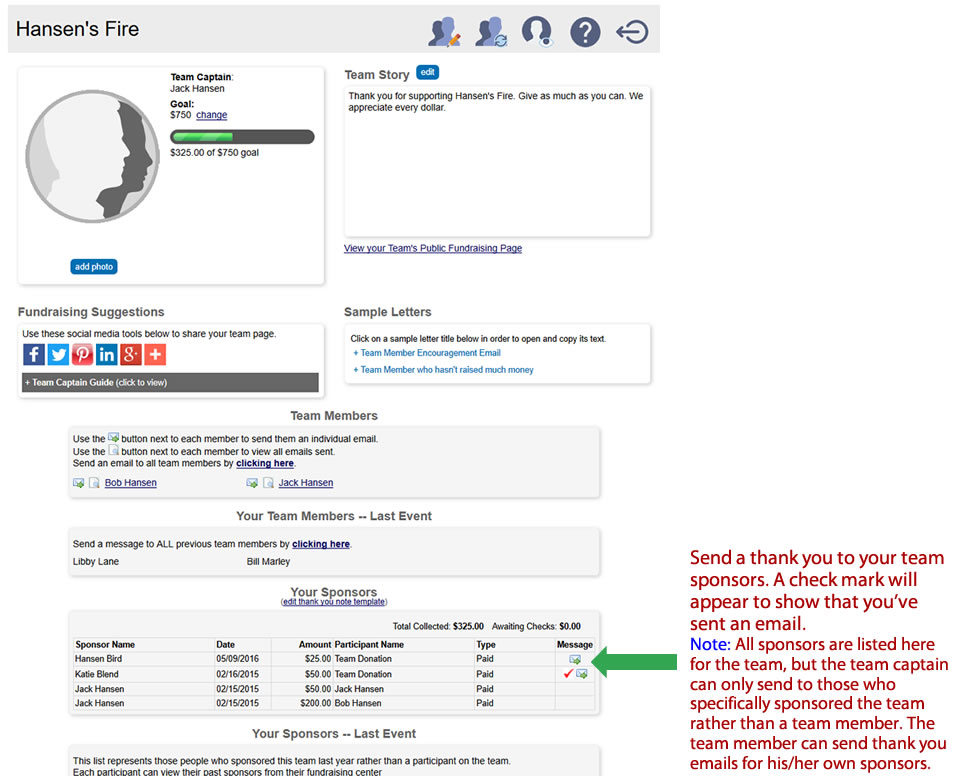The image size is (970, 783).
Task: Send individual email to Bob Hansen
Action: tap(78, 483)
